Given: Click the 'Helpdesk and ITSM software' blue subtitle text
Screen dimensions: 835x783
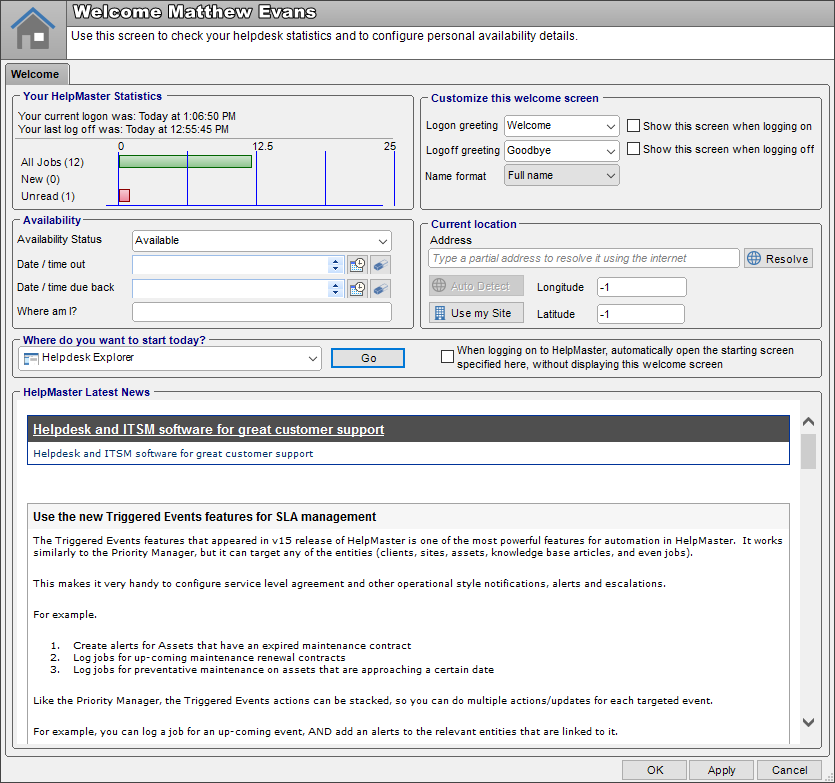Looking at the screenshot, I should [x=173, y=453].
